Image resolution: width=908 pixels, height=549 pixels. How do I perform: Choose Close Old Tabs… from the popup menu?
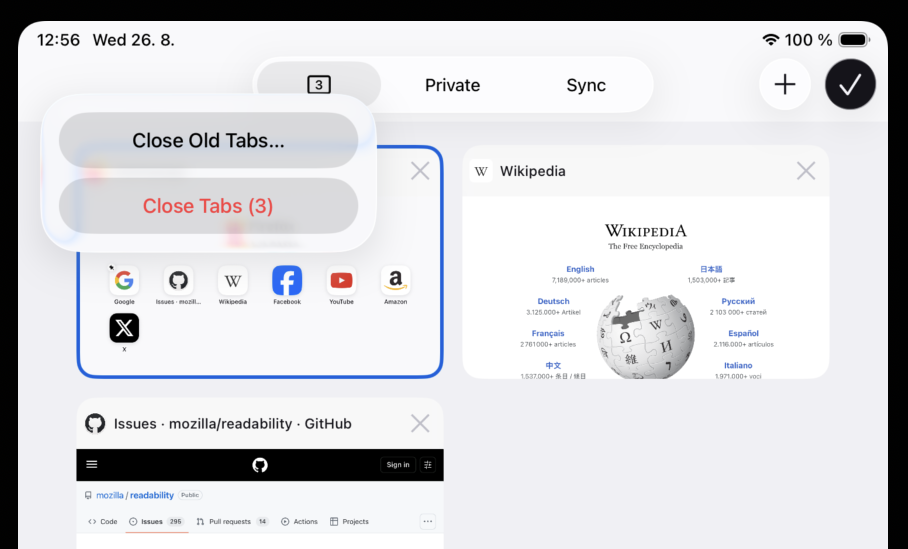click(208, 140)
